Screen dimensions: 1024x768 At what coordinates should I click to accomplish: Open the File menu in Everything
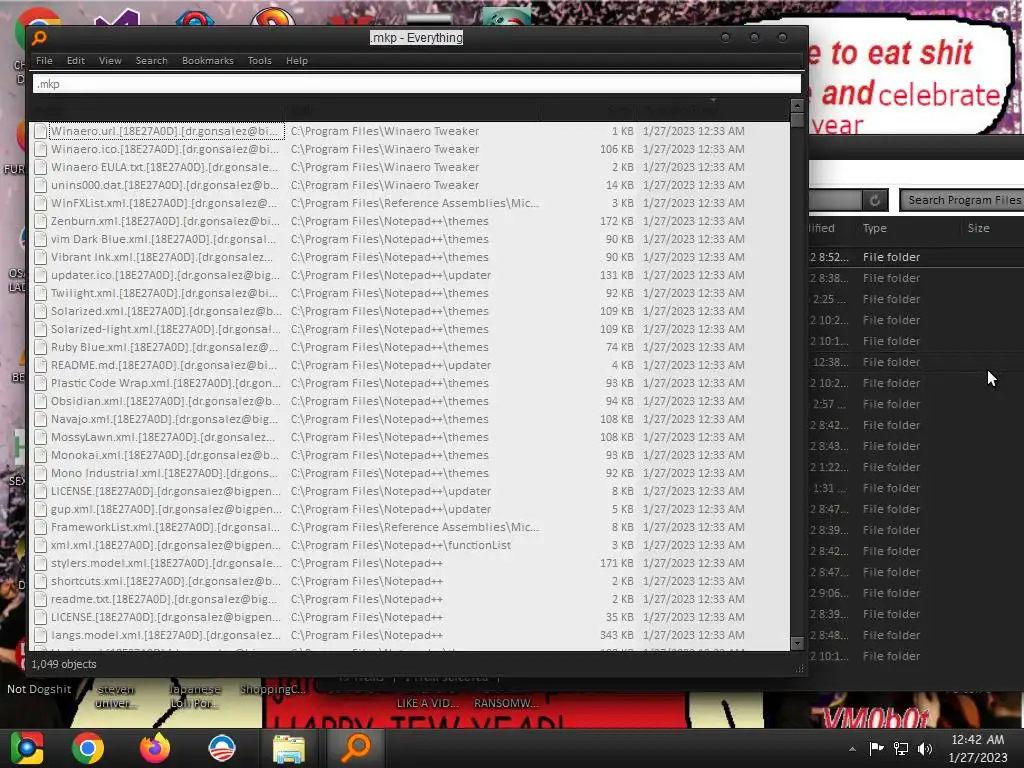(44, 61)
